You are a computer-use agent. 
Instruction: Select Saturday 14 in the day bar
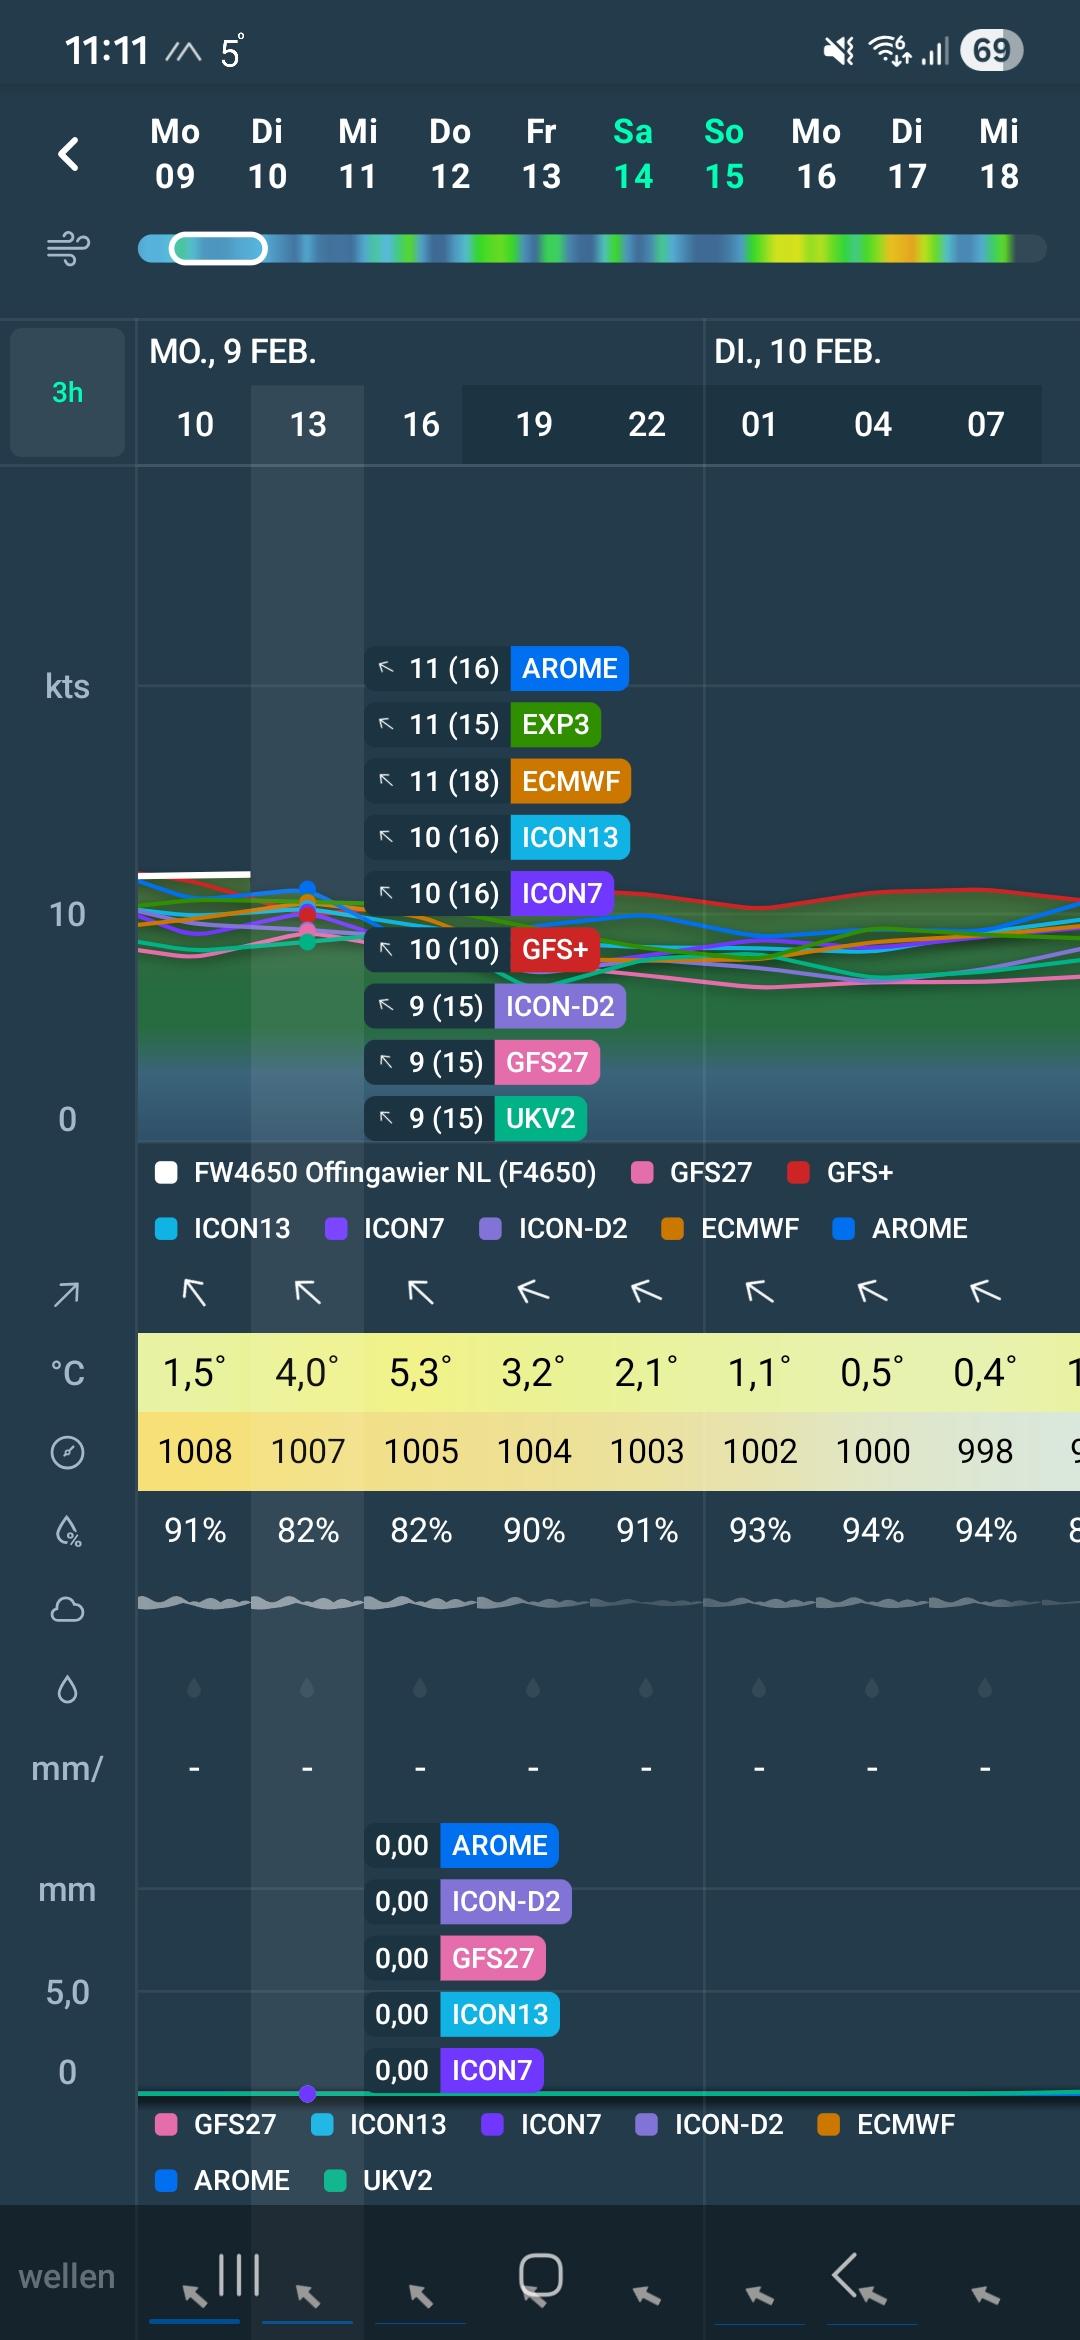coord(633,154)
